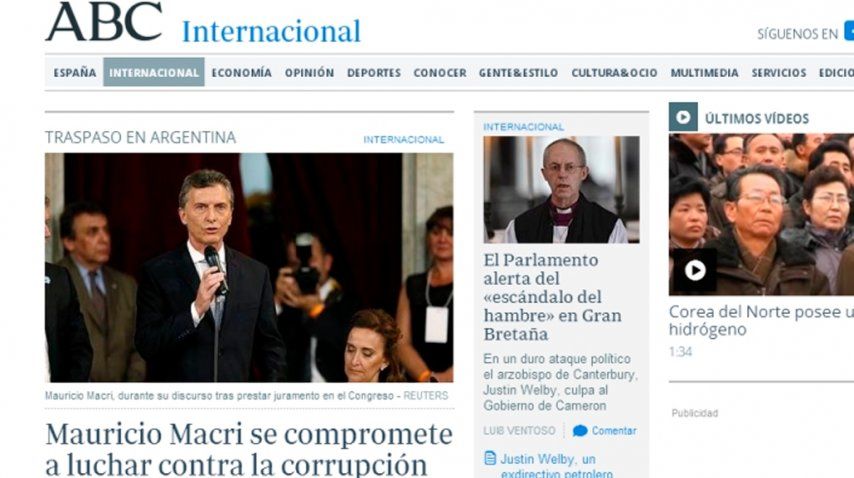Go to the Opinión section
Screen dimensions: 854x478
tap(309, 72)
